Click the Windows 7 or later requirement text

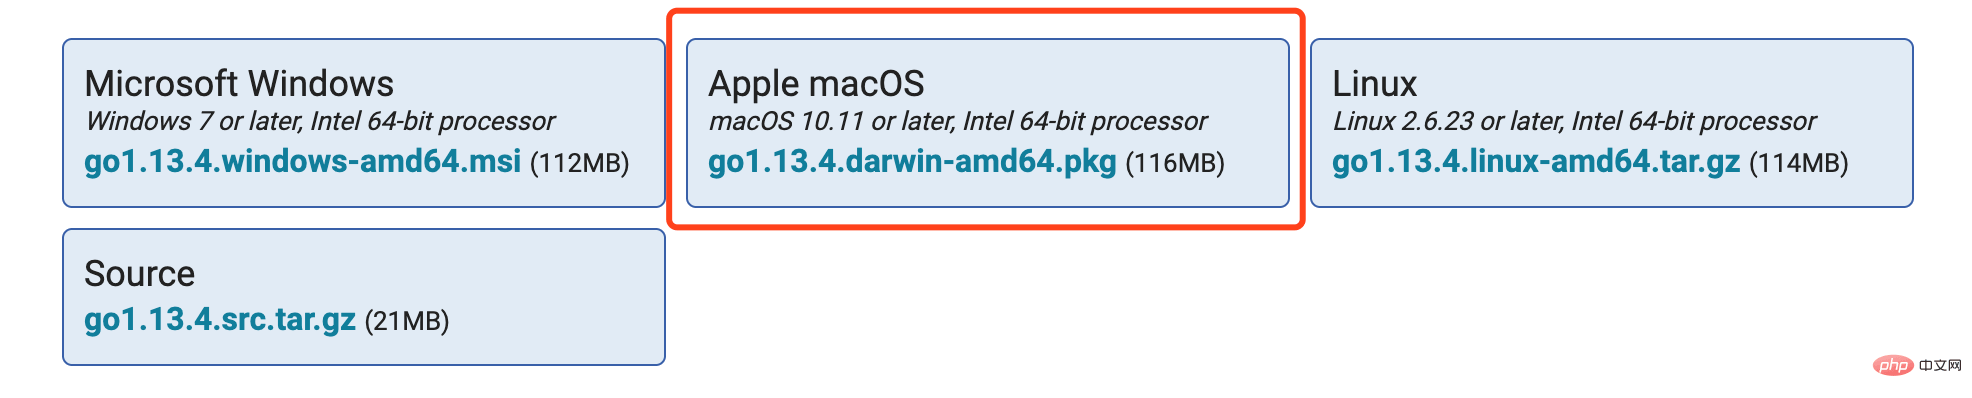point(320,121)
